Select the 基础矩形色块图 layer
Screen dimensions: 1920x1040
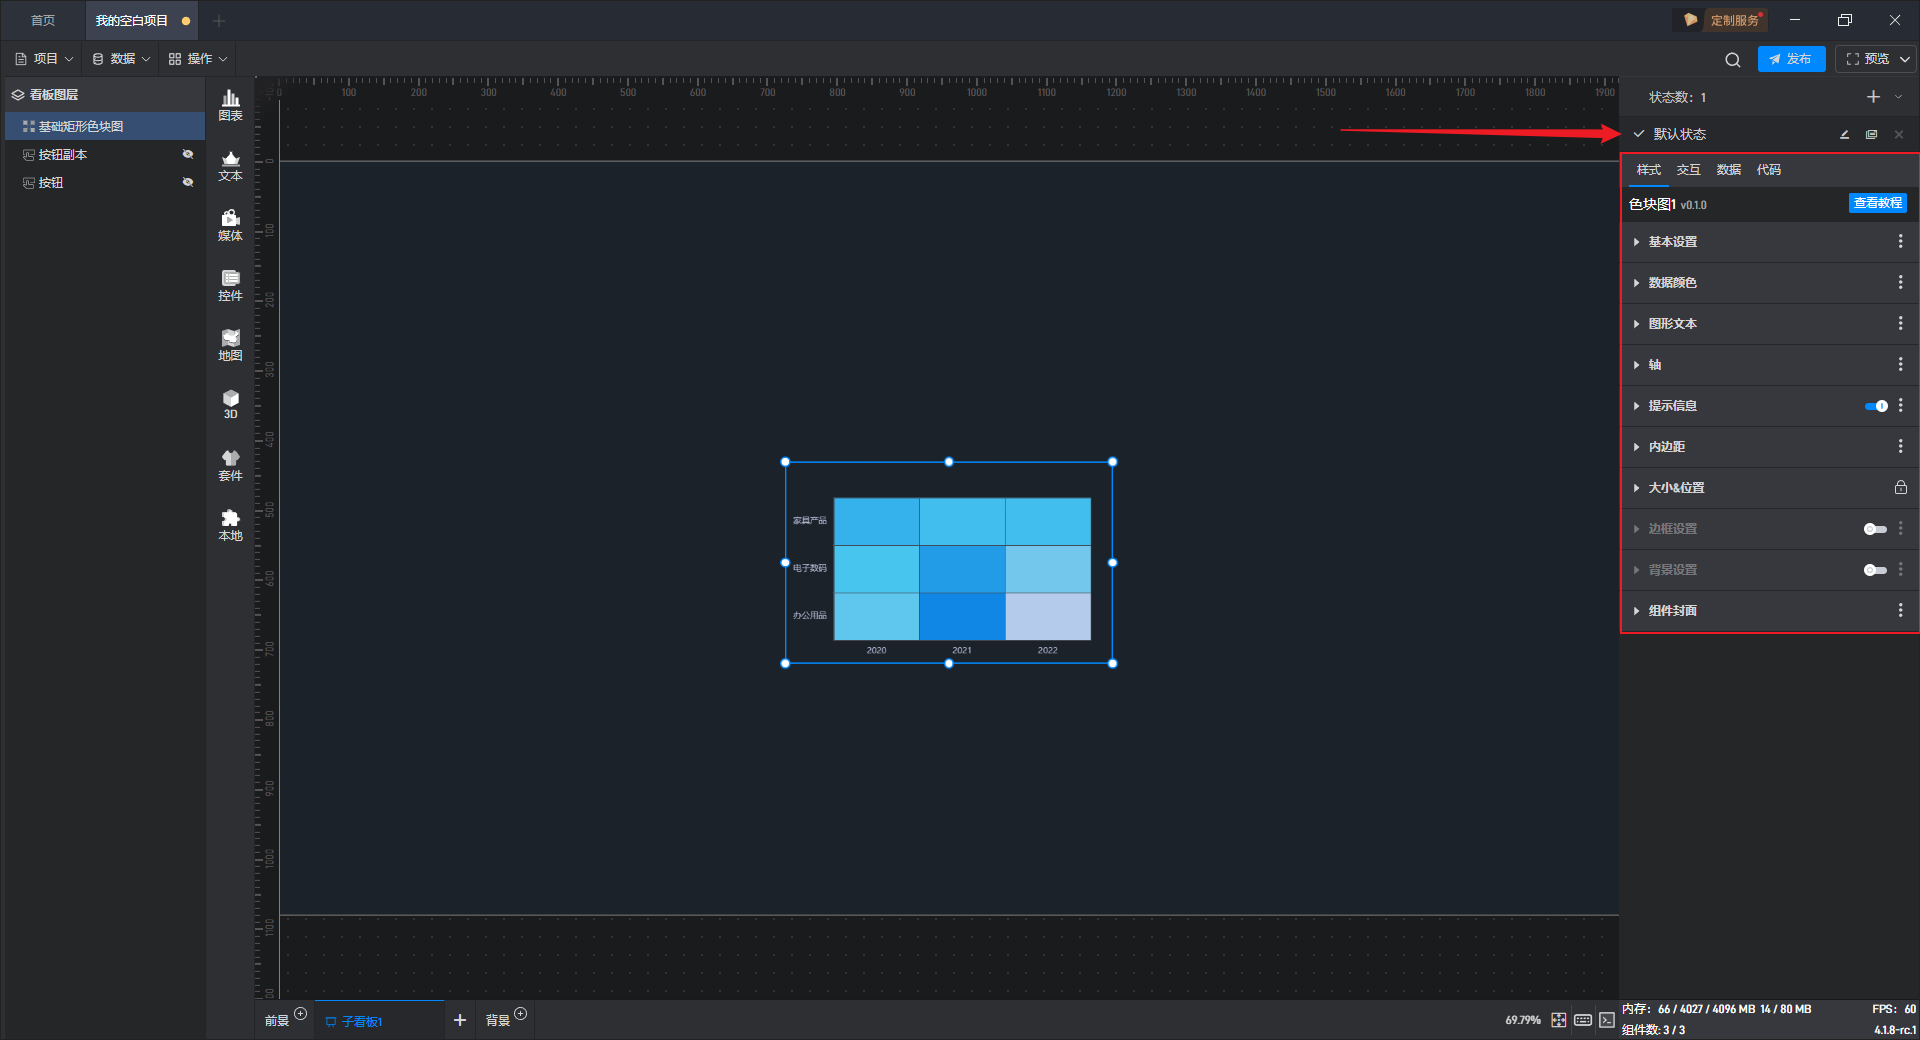81,126
